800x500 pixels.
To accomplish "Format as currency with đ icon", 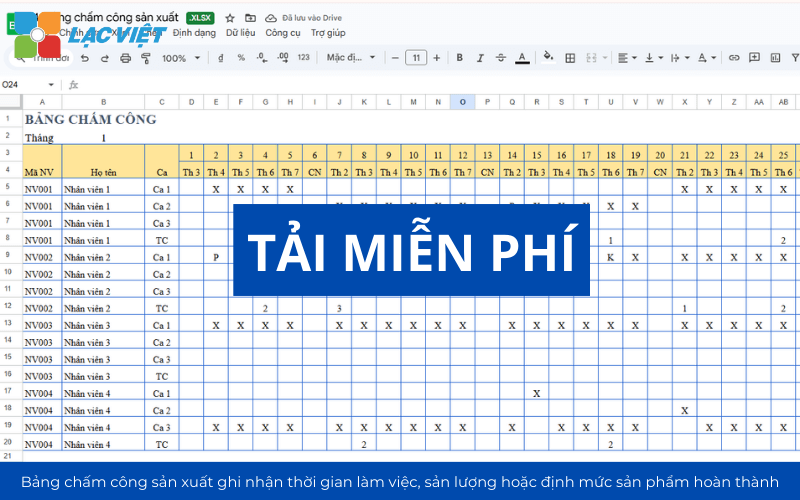I will point(220,58).
